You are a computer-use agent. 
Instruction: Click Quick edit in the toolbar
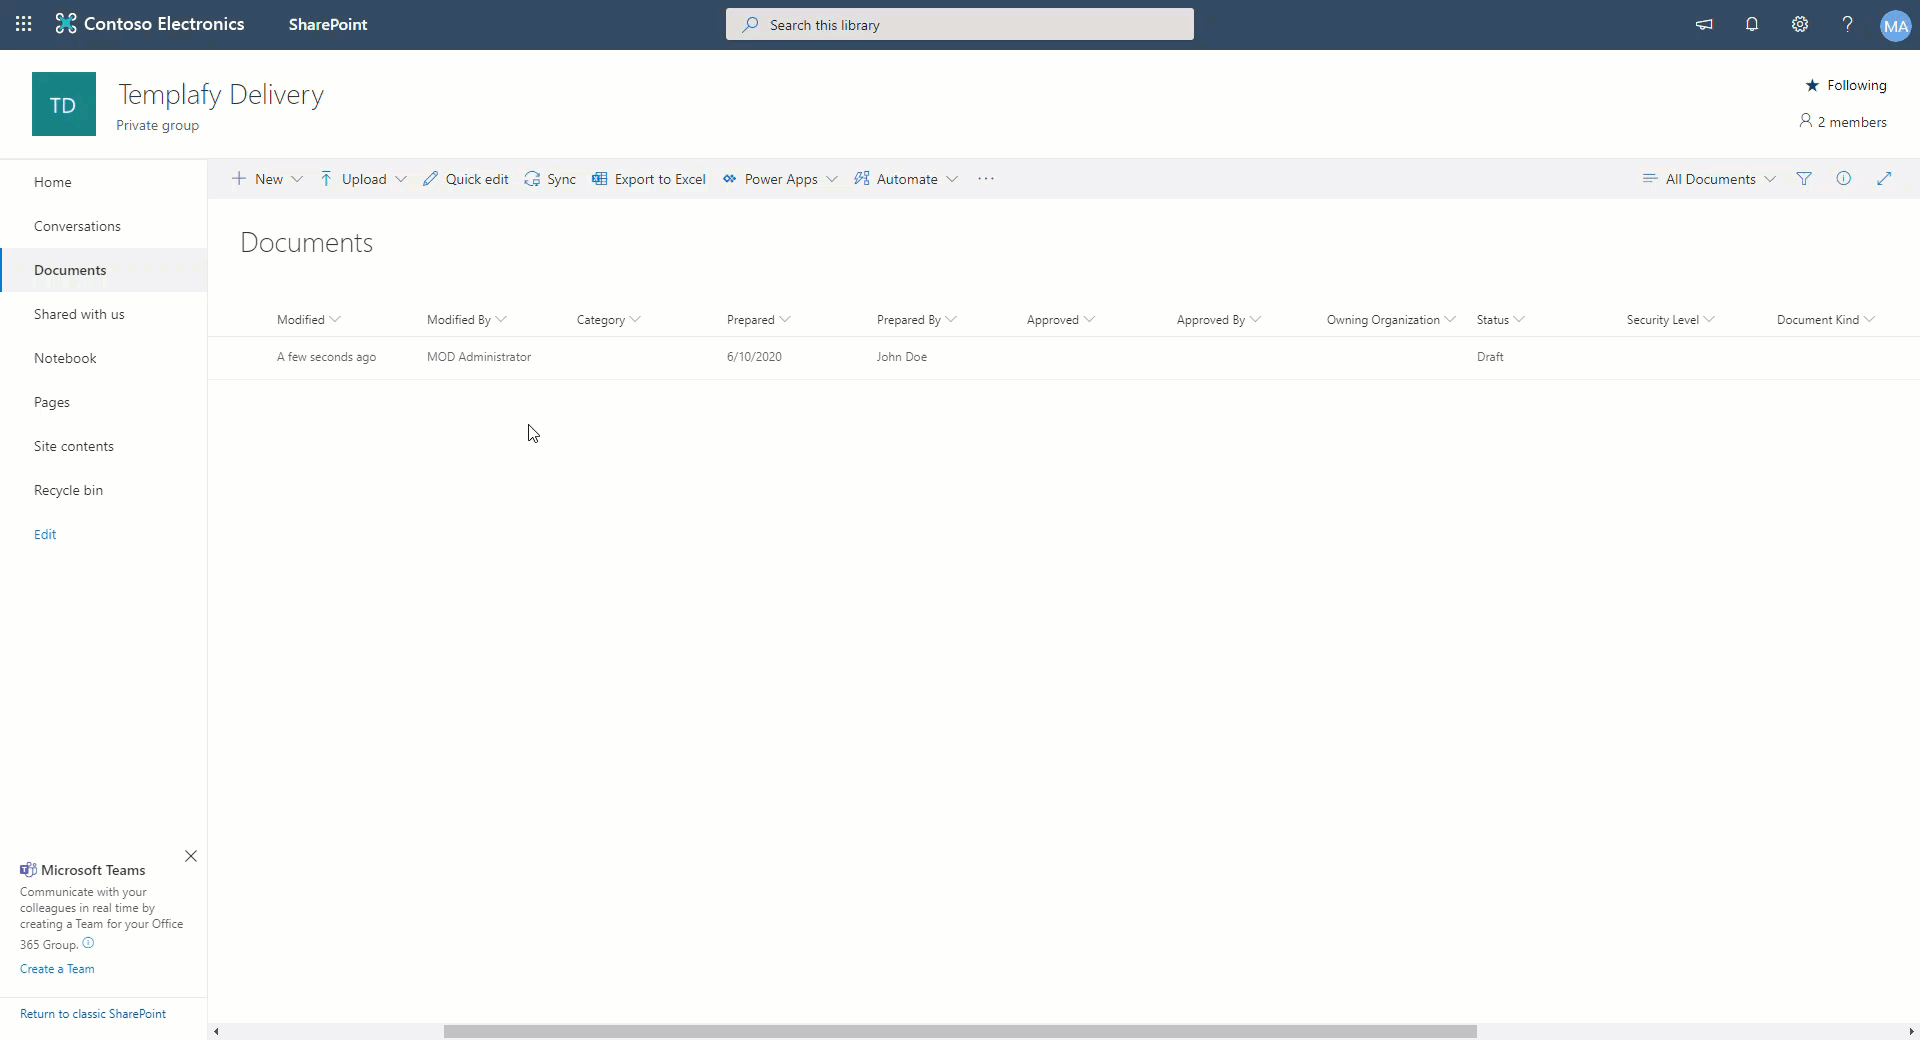466,179
